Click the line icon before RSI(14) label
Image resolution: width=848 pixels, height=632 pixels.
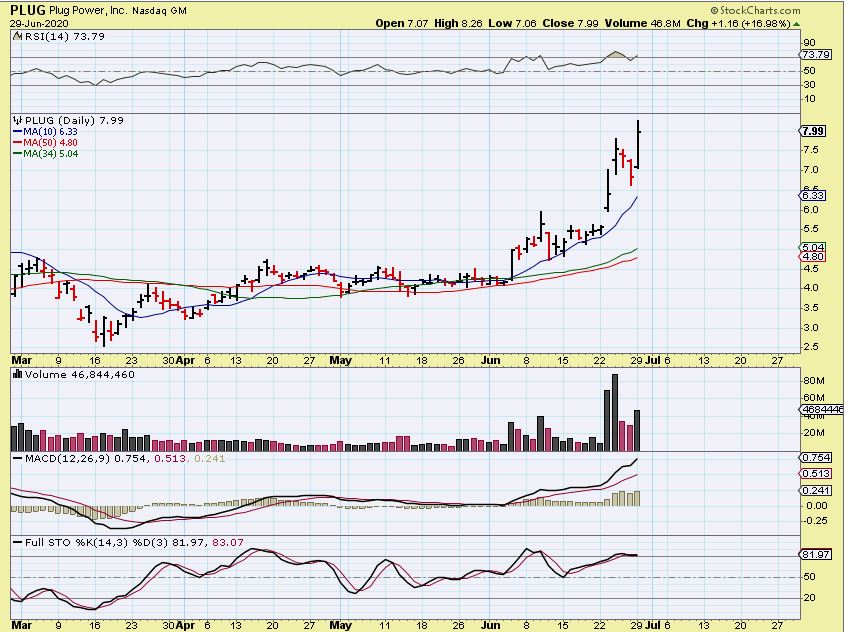pyautogui.click(x=17, y=36)
